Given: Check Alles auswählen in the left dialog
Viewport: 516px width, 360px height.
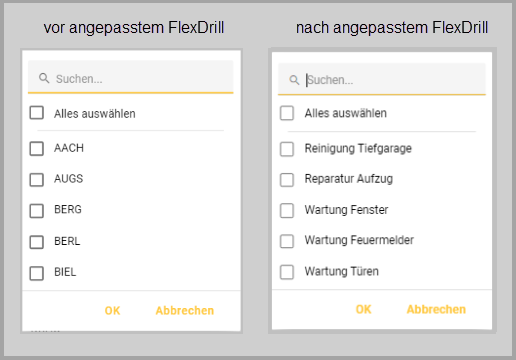Looking at the screenshot, I should coord(37,113).
